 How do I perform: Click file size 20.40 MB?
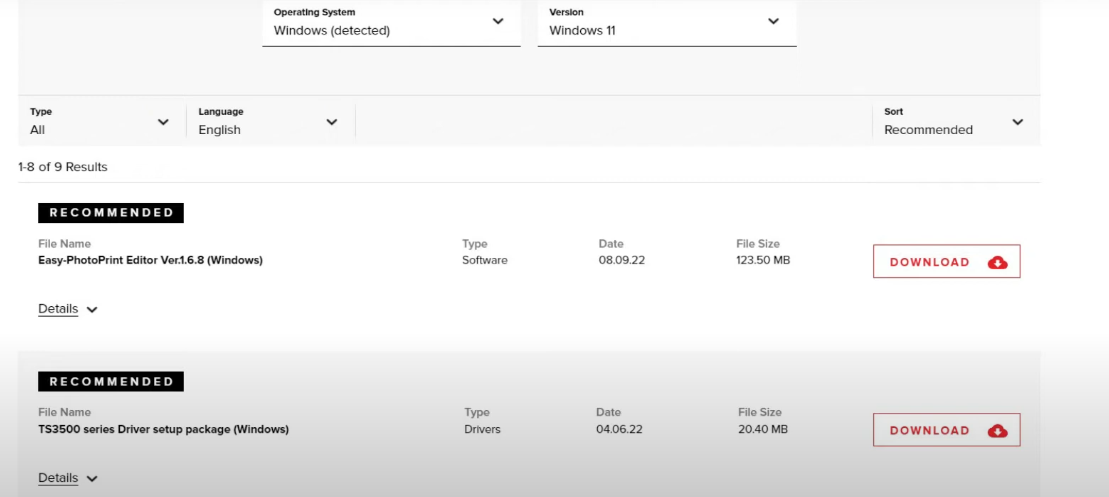[x=763, y=429]
